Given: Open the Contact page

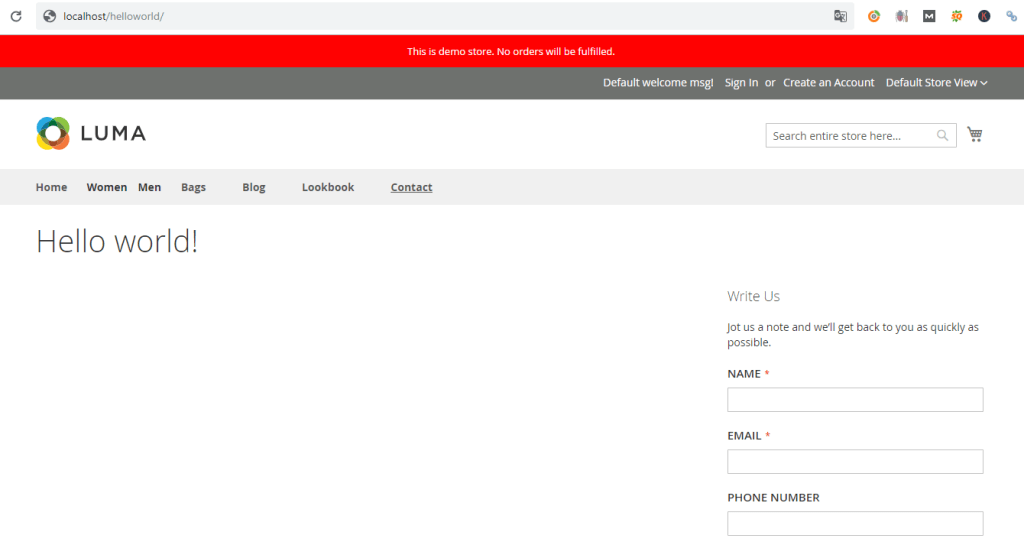Looking at the screenshot, I should point(411,187).
